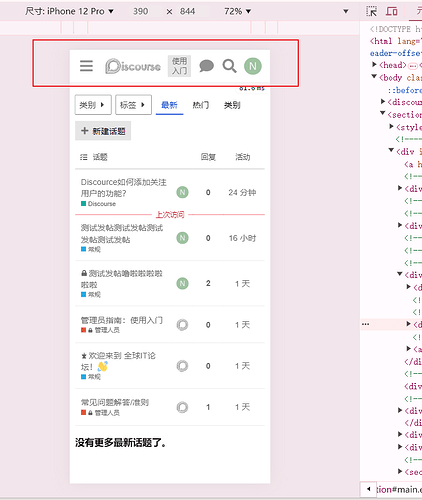Open the green N user avatar menu
This screenshot has width=422, height=500.
click(253, 66)
